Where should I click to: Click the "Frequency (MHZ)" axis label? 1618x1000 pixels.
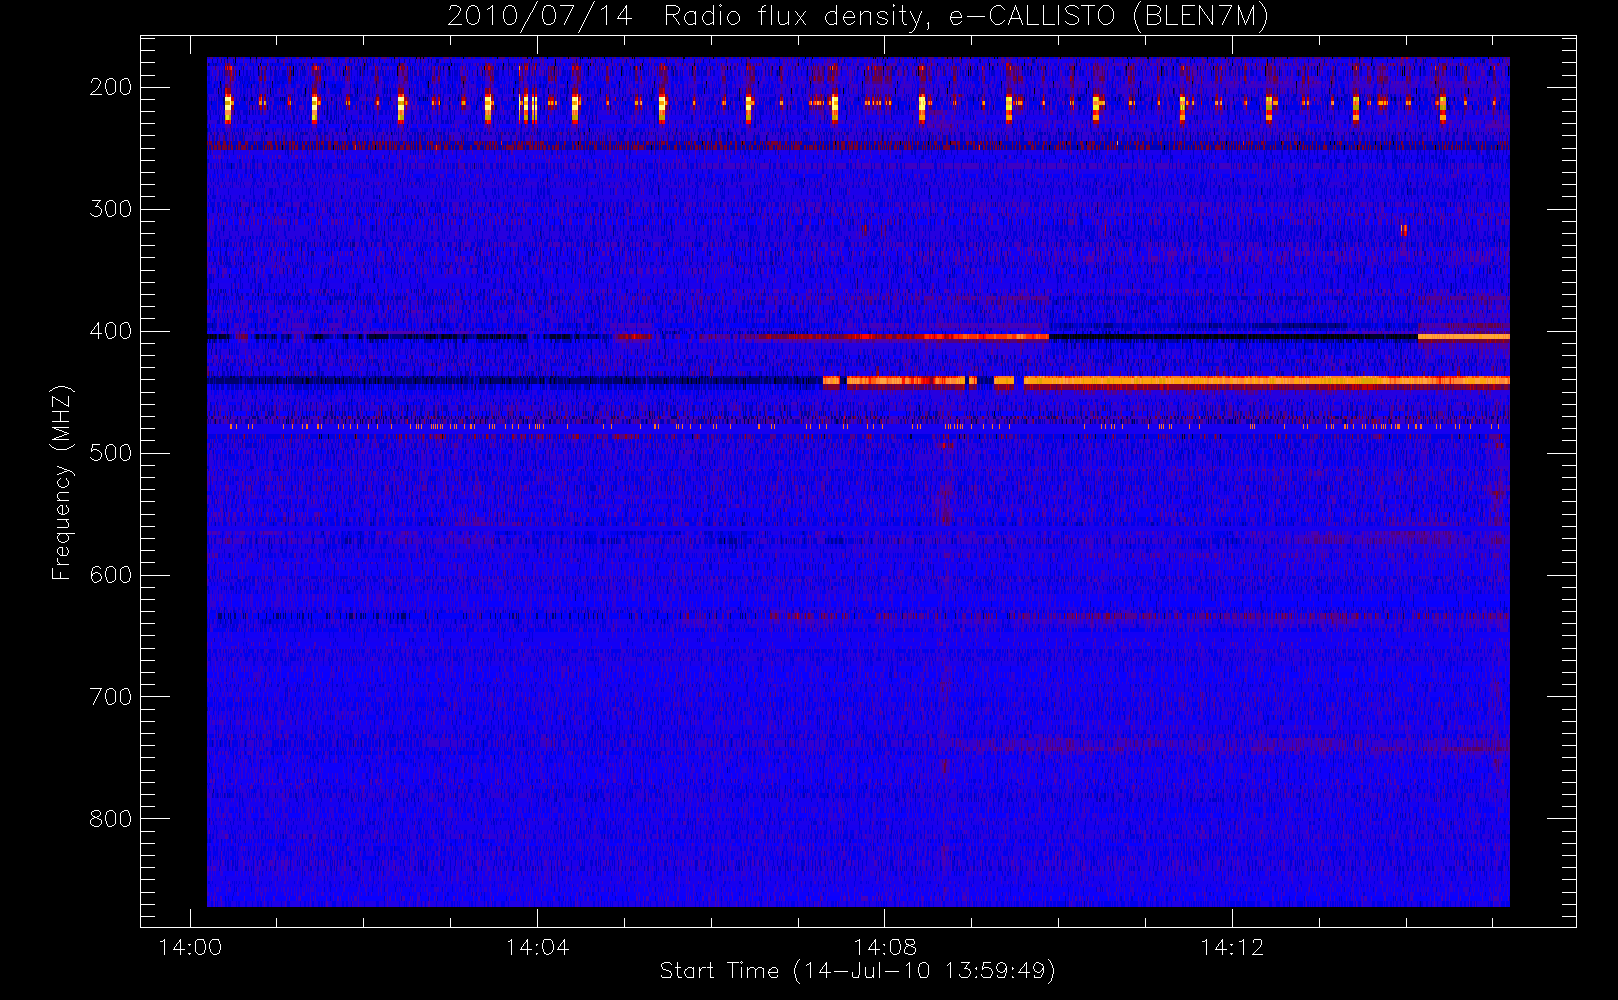pos(62,482)
